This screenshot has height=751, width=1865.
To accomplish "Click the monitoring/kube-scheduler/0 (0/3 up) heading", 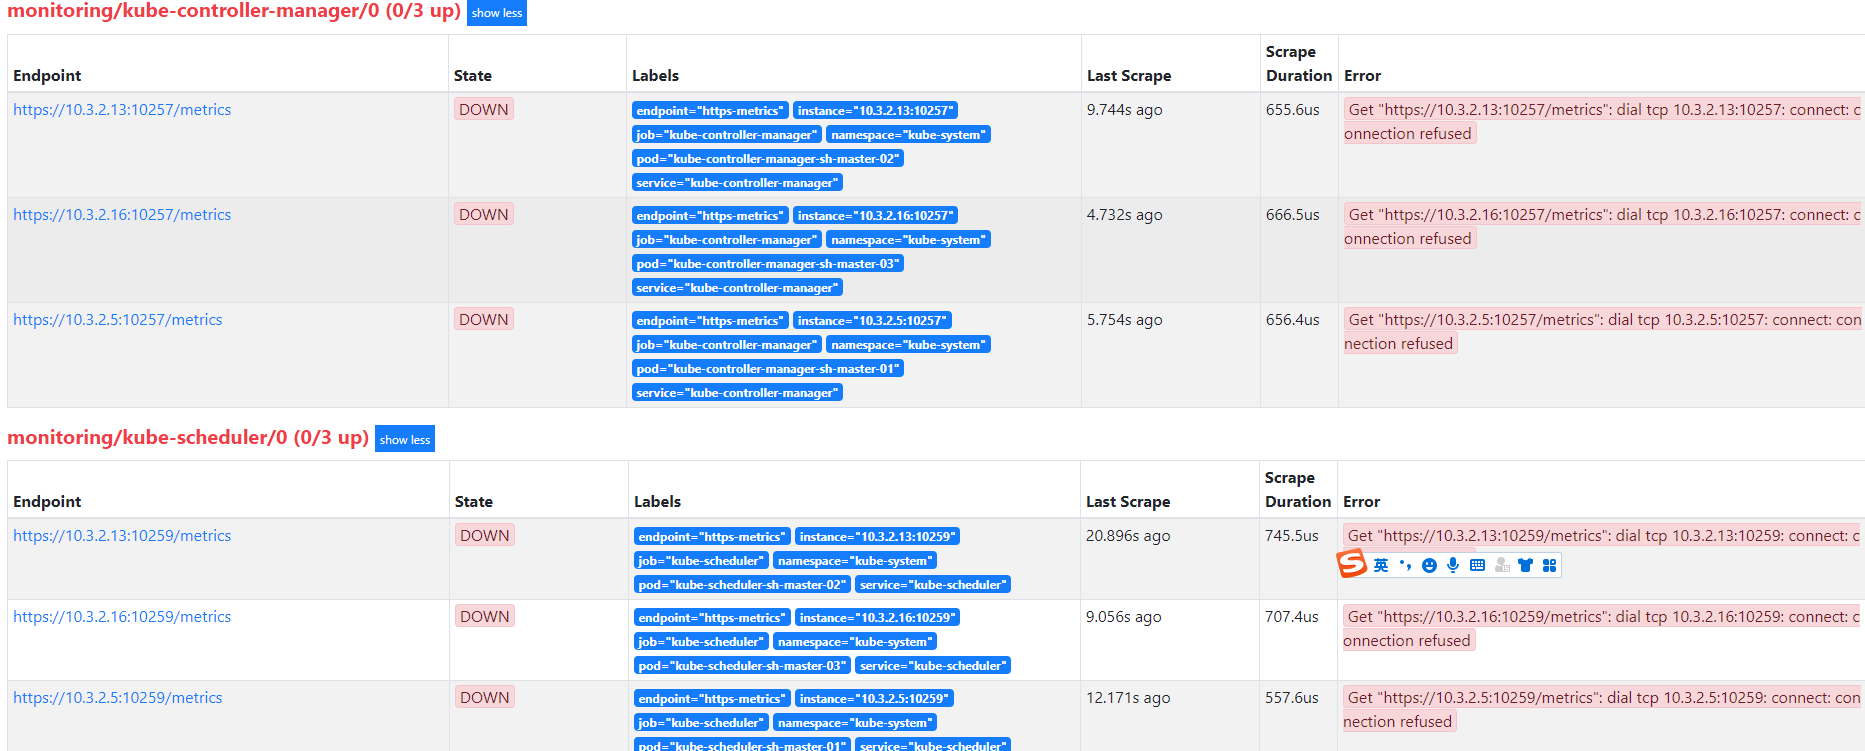I will pos(188,438).
